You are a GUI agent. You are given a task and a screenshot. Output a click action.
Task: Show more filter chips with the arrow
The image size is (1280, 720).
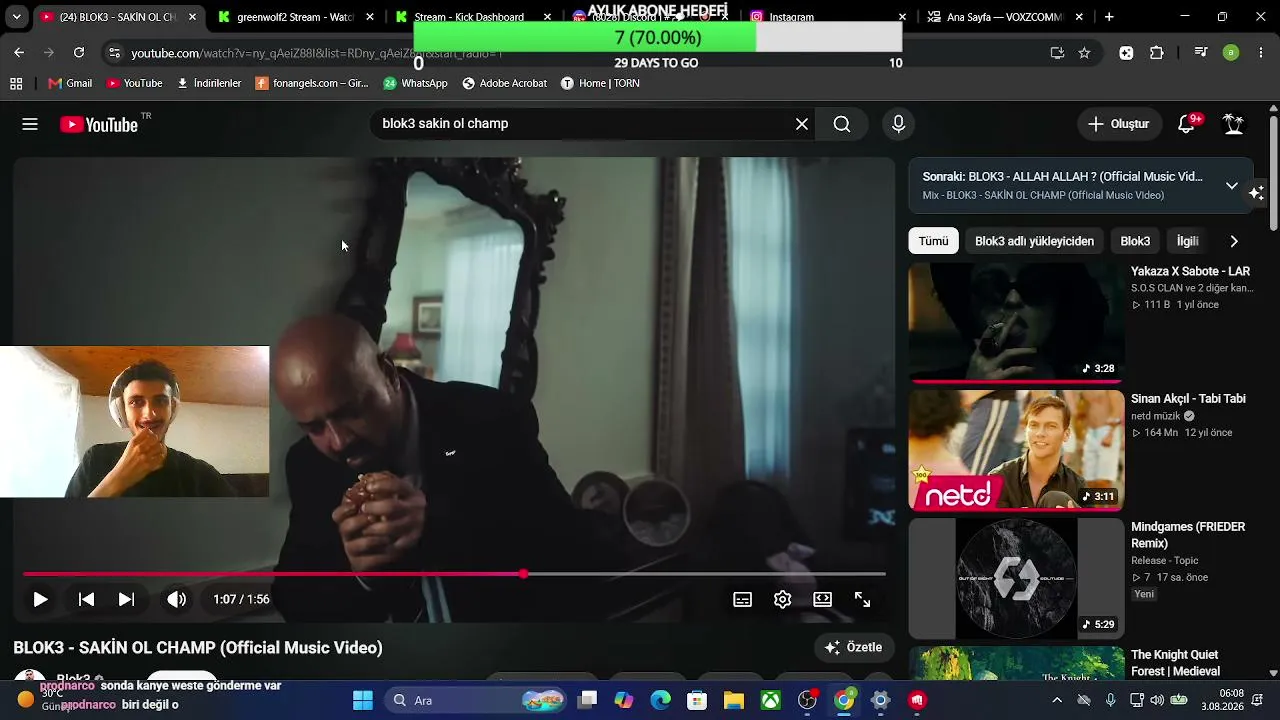[1234, 241]
